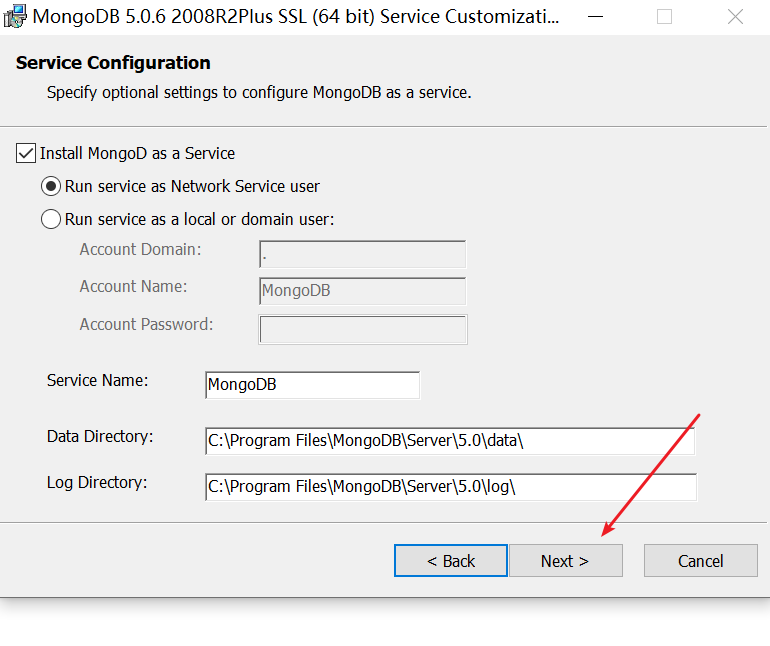Click the Service Configuration heading

click(x=113, y=63)
